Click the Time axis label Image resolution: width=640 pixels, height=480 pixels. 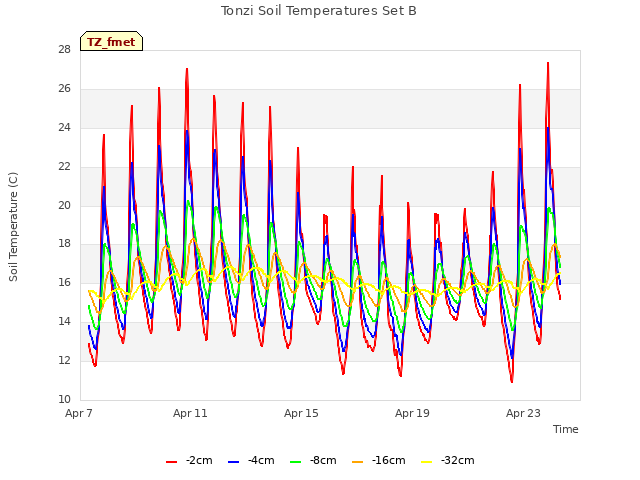click(566, 429)
